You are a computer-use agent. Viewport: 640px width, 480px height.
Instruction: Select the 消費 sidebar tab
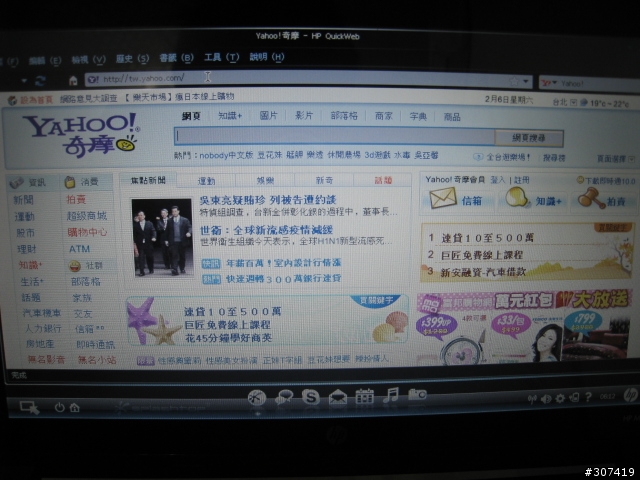coord(84,182)
